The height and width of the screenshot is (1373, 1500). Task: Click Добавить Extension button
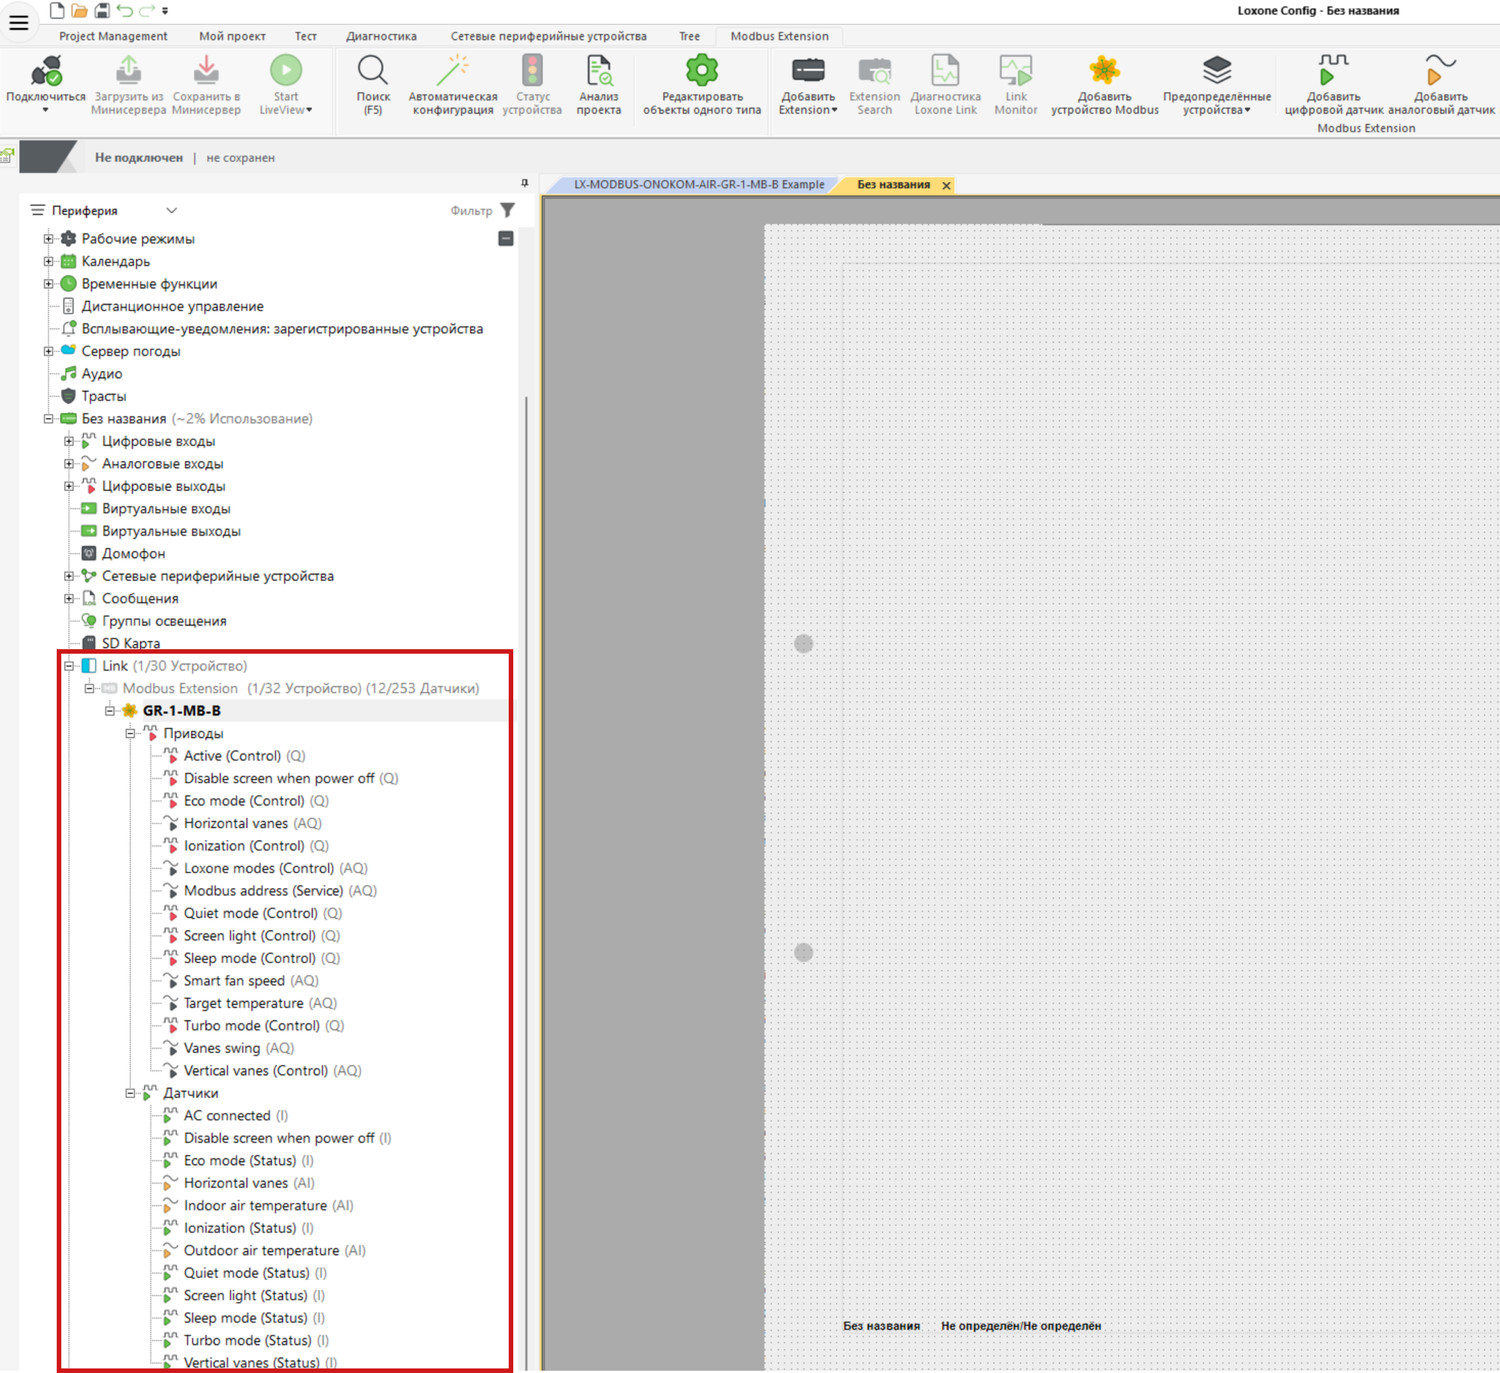point(808,85)
